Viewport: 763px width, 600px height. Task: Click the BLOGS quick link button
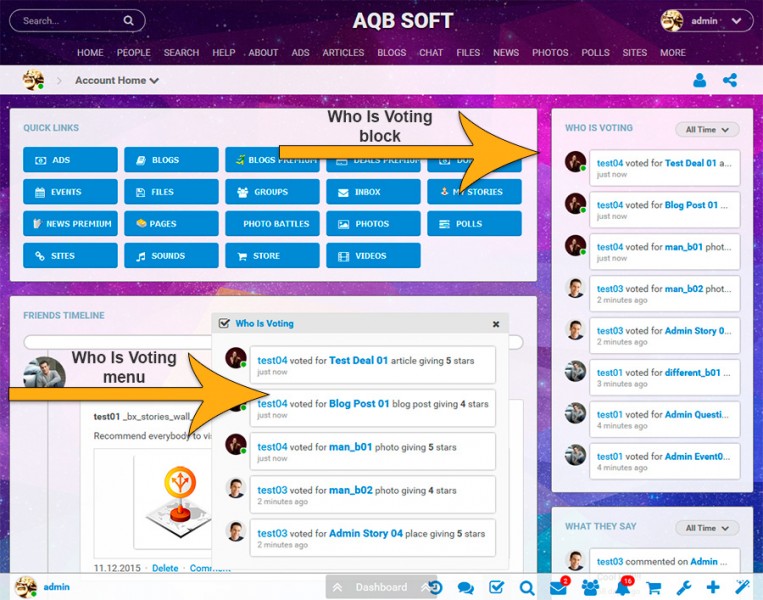click(x=171, y=160)
